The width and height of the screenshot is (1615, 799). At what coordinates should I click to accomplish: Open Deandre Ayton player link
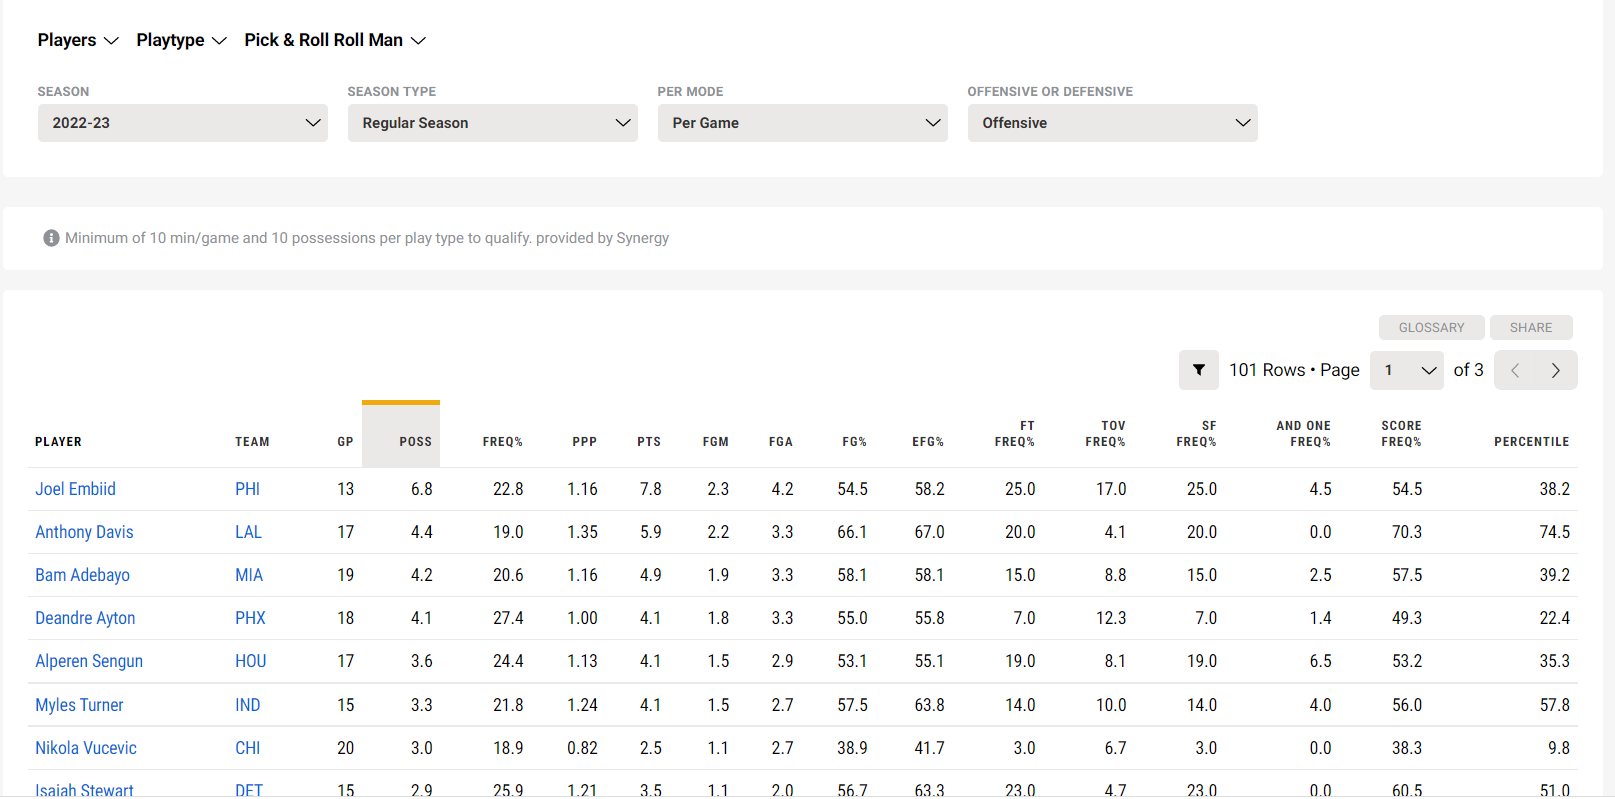(x=85, y=618)
